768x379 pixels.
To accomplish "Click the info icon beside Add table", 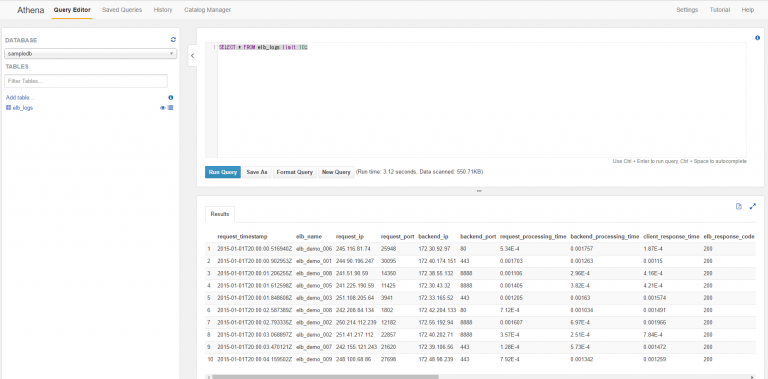I will tap(170, 97).
